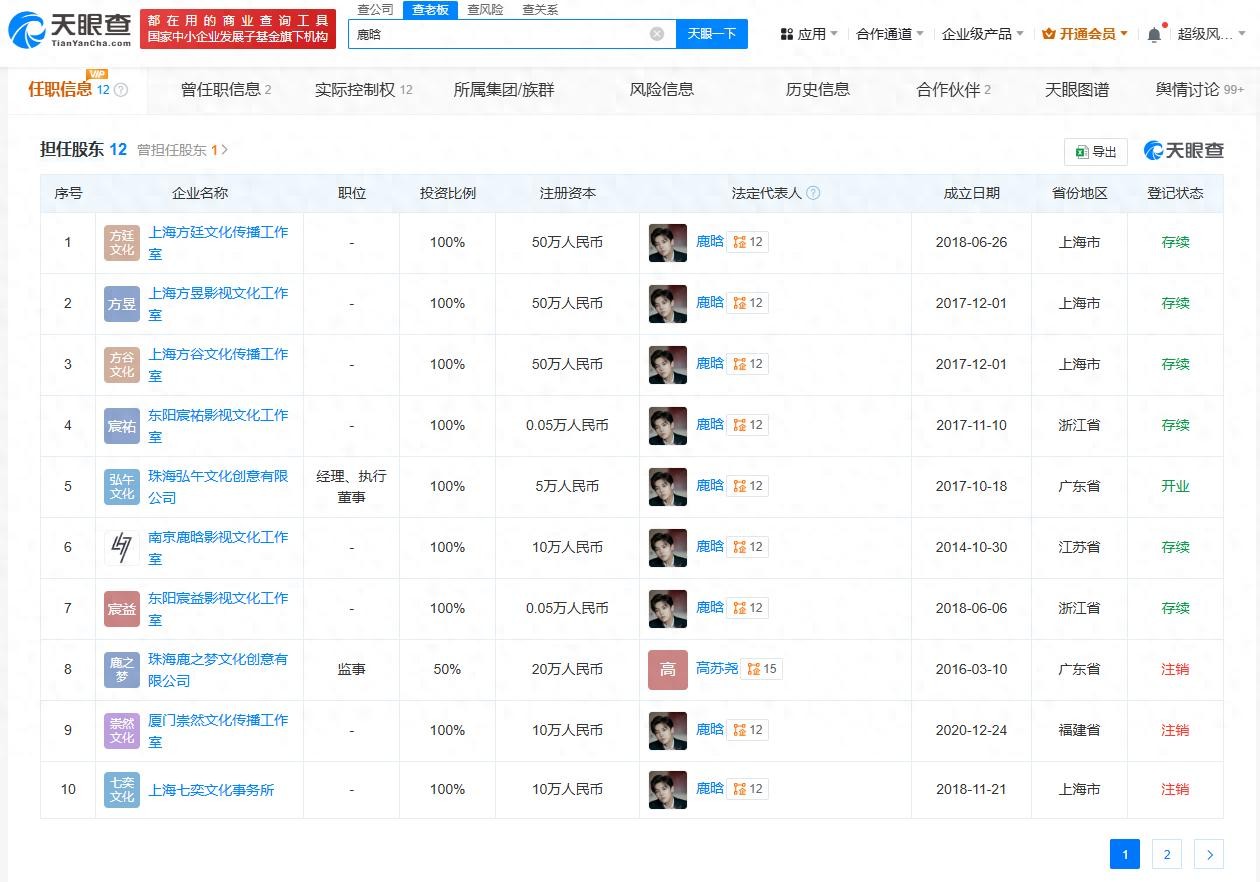Screen dimensions: 1260x882
Task: Click the help icon beside 法定代表人 header
Action: coord(813,193)
